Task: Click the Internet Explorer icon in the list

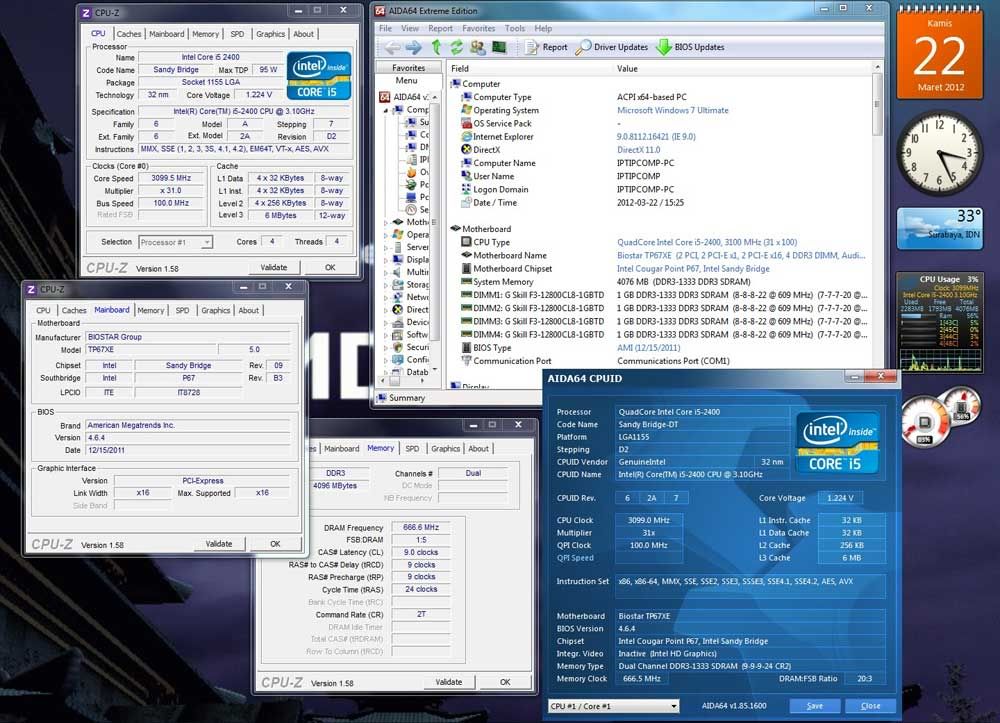Action: click(x=466, y=136)
